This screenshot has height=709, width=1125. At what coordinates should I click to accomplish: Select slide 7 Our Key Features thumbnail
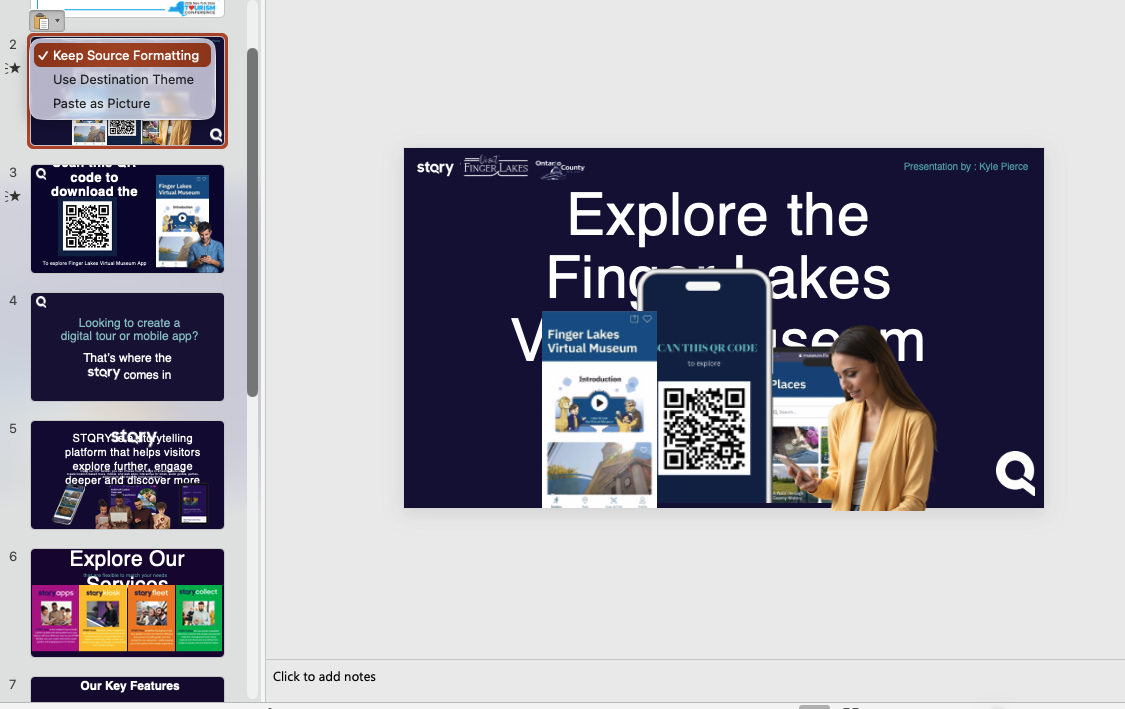click(x=127, y=689)
